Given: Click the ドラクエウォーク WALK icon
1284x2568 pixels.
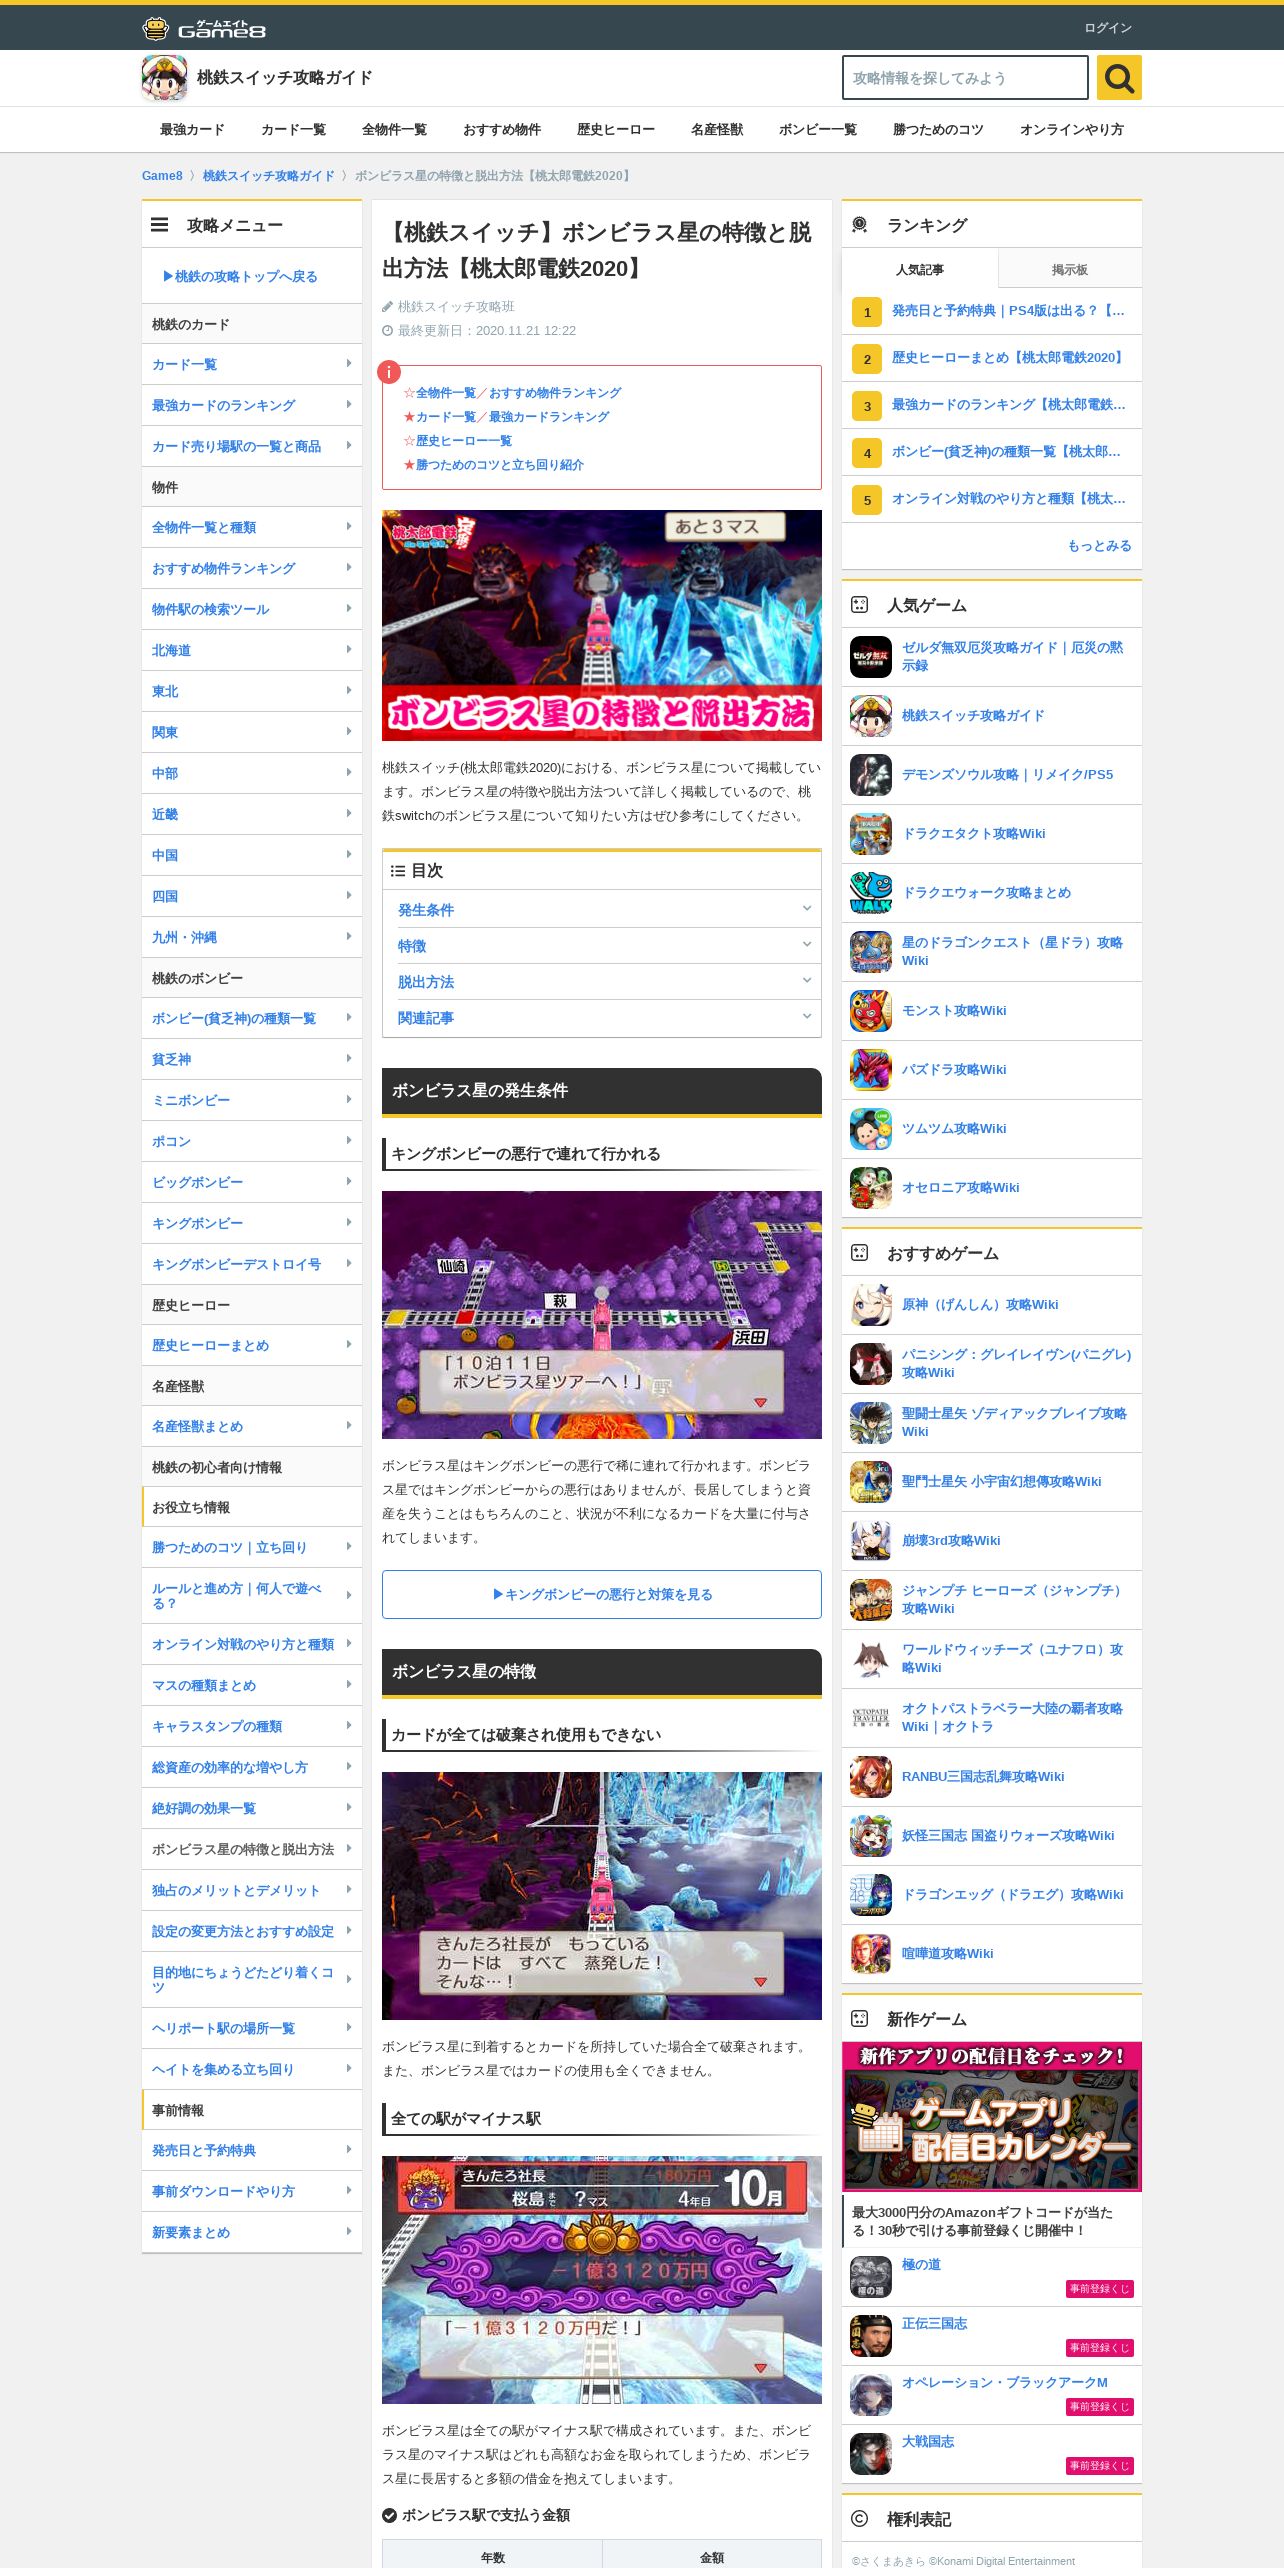Looking at the screenshot, I should point(871,893).
